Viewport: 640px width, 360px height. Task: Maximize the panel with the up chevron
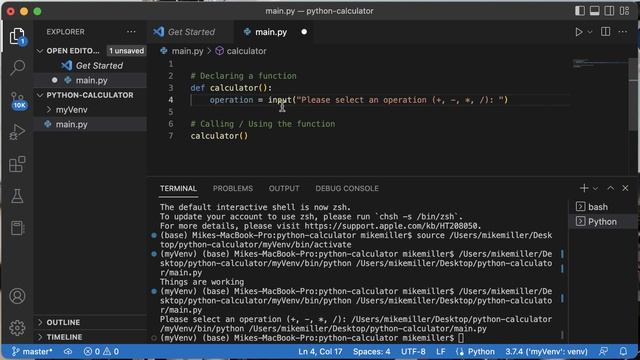(611, 188)
